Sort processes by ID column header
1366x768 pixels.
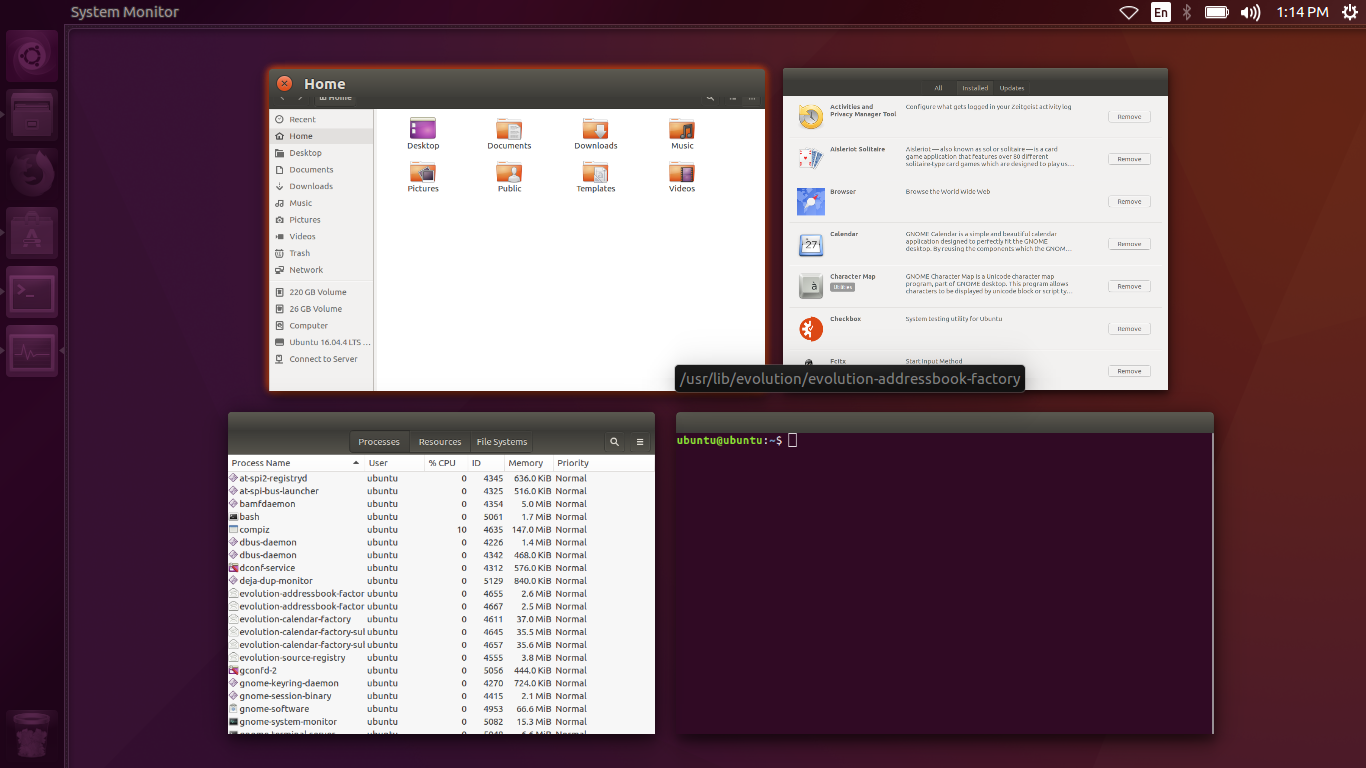pos(486,463)
